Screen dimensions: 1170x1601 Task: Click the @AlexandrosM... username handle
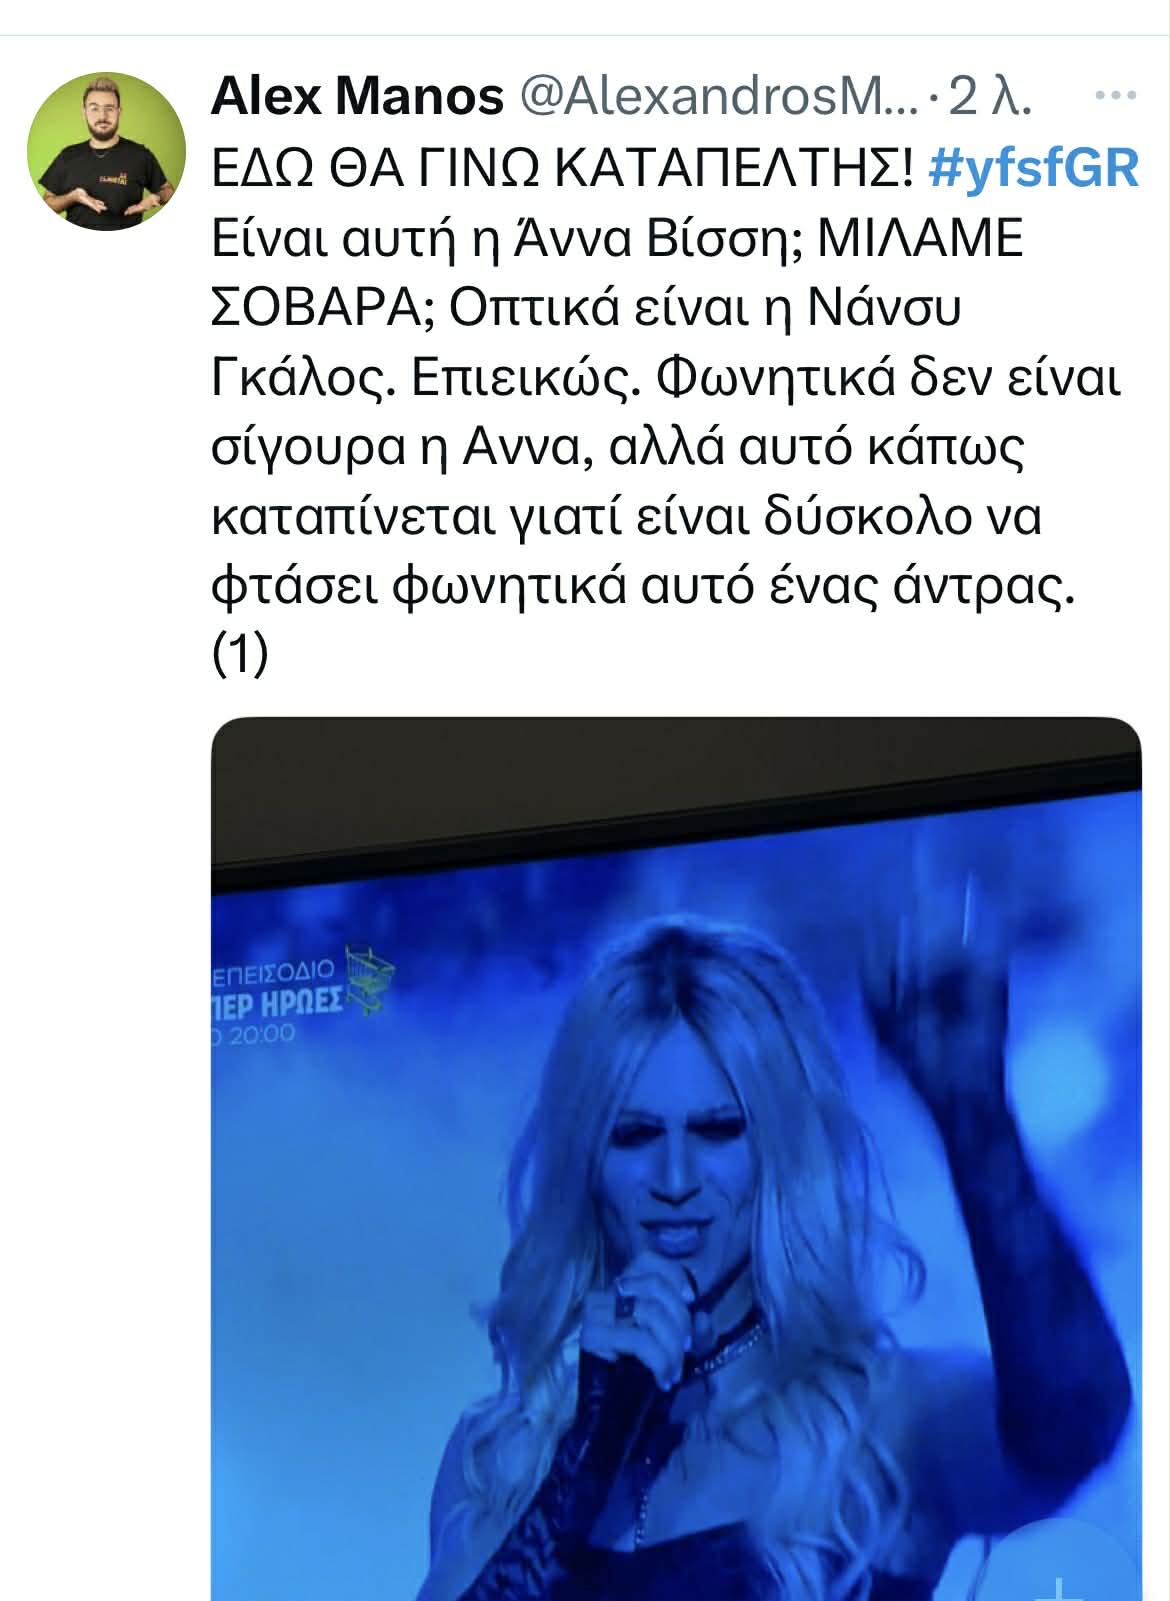click(717, 97)
